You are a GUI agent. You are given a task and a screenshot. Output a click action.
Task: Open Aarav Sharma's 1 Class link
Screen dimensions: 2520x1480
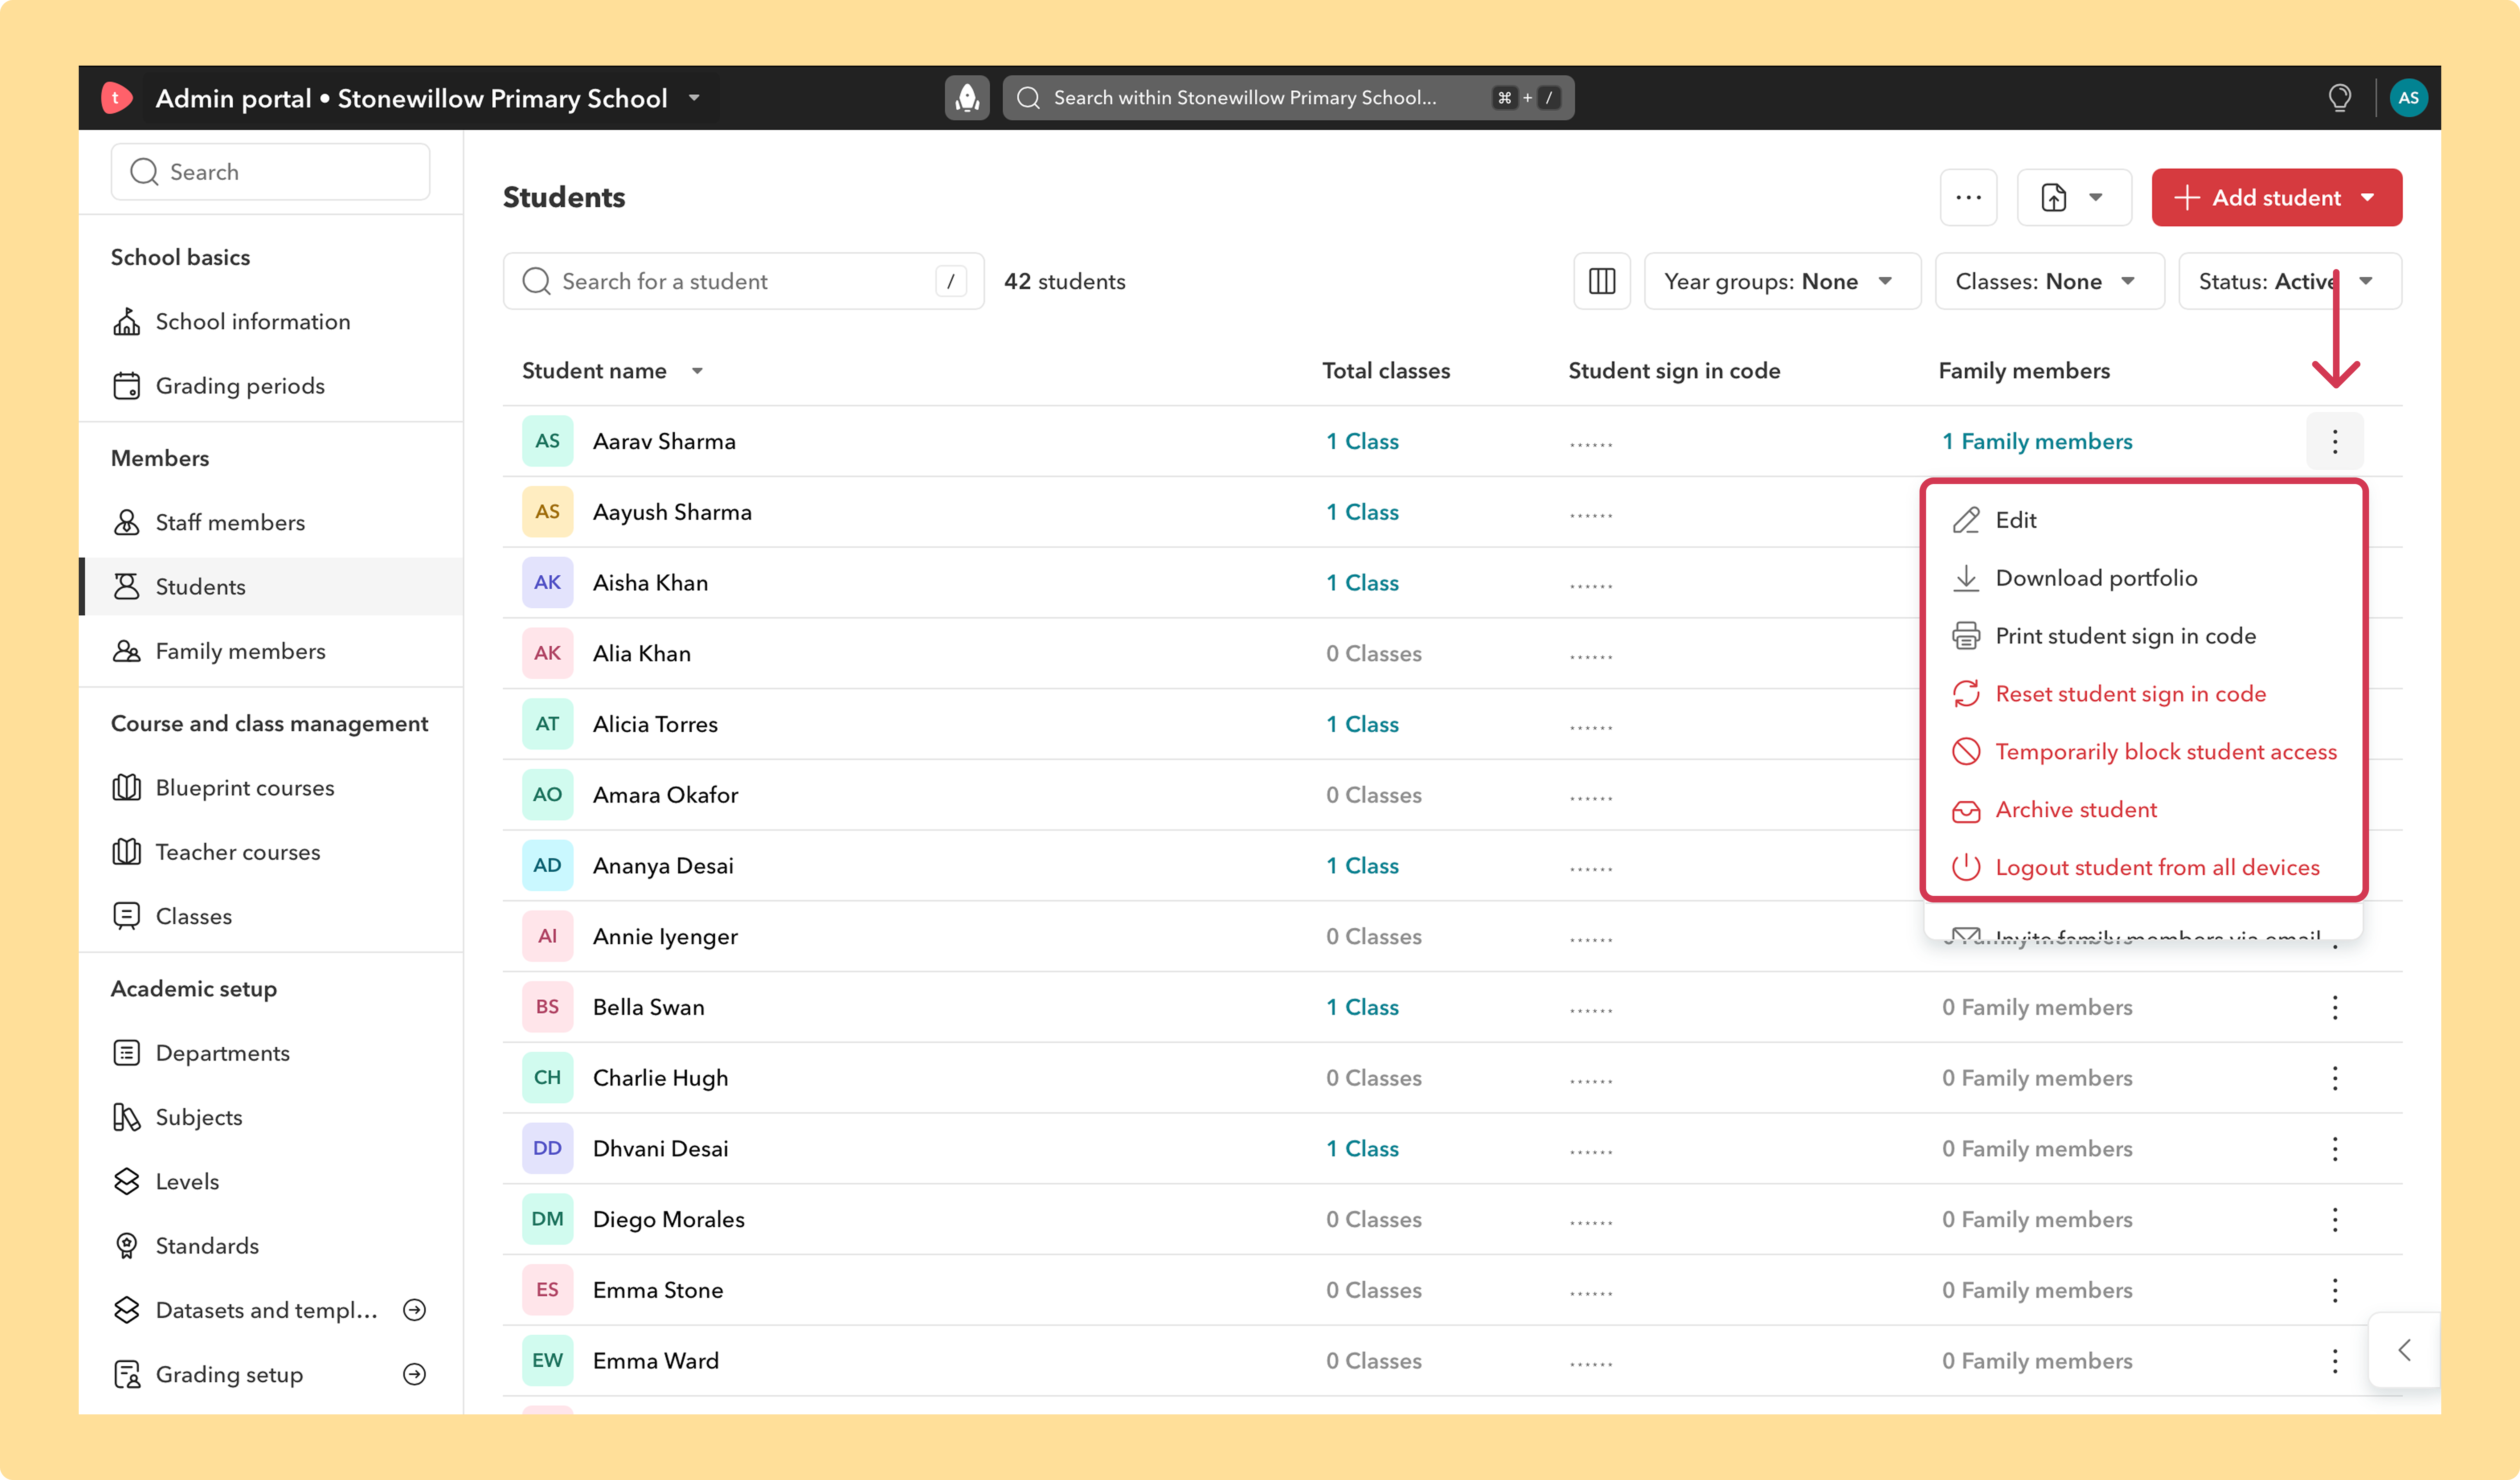(x=1362, y=441)
